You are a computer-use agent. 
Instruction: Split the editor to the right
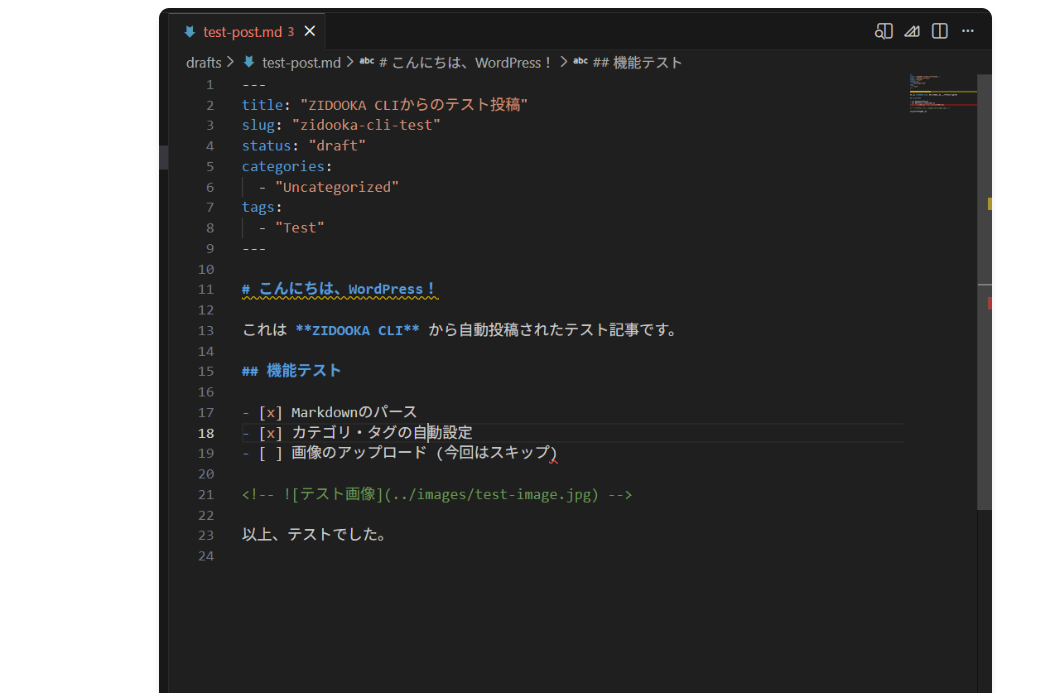tap(939, 31)
